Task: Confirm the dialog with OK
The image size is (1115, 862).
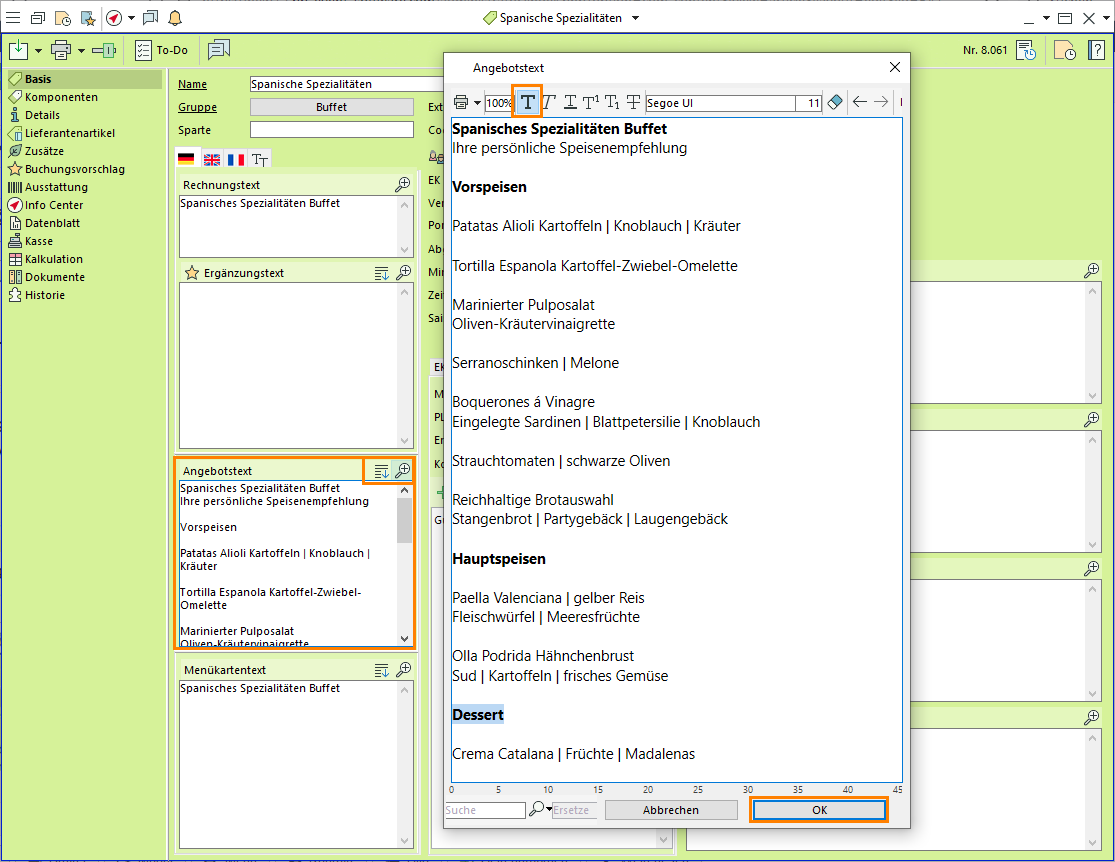Action: point(819,810)
